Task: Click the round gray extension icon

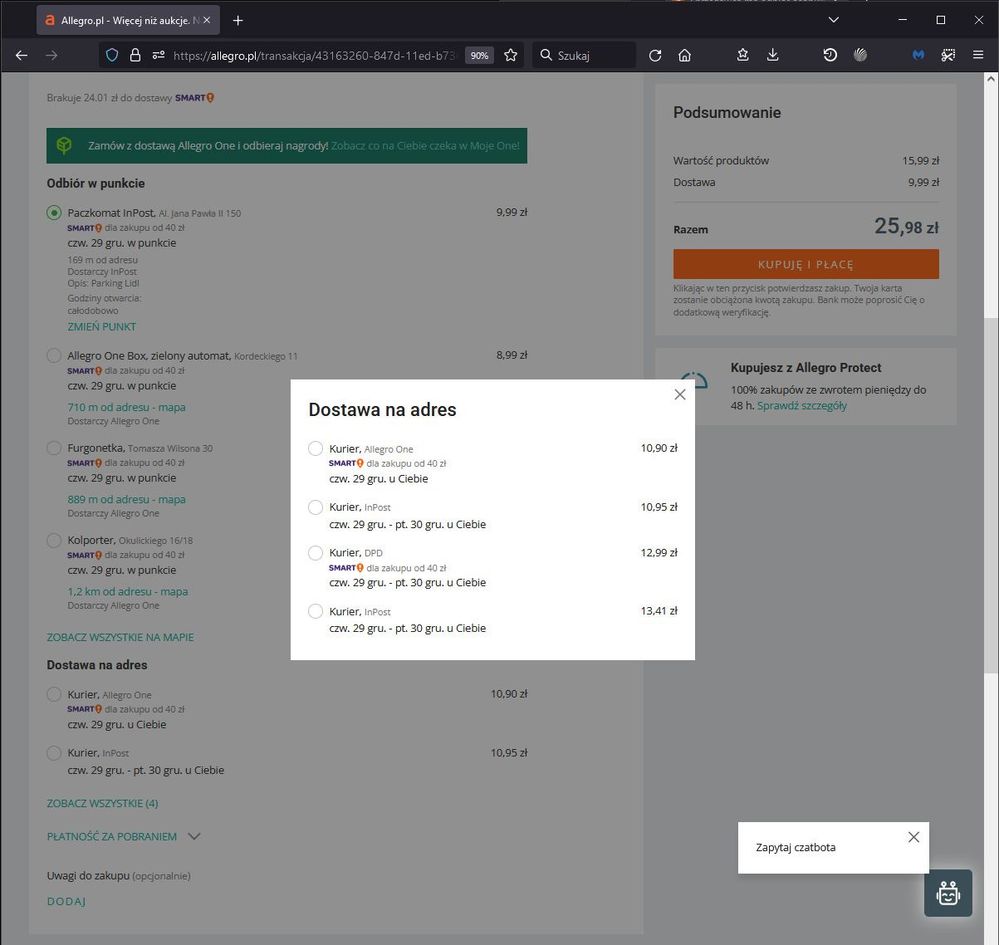Action: point(860,55)
